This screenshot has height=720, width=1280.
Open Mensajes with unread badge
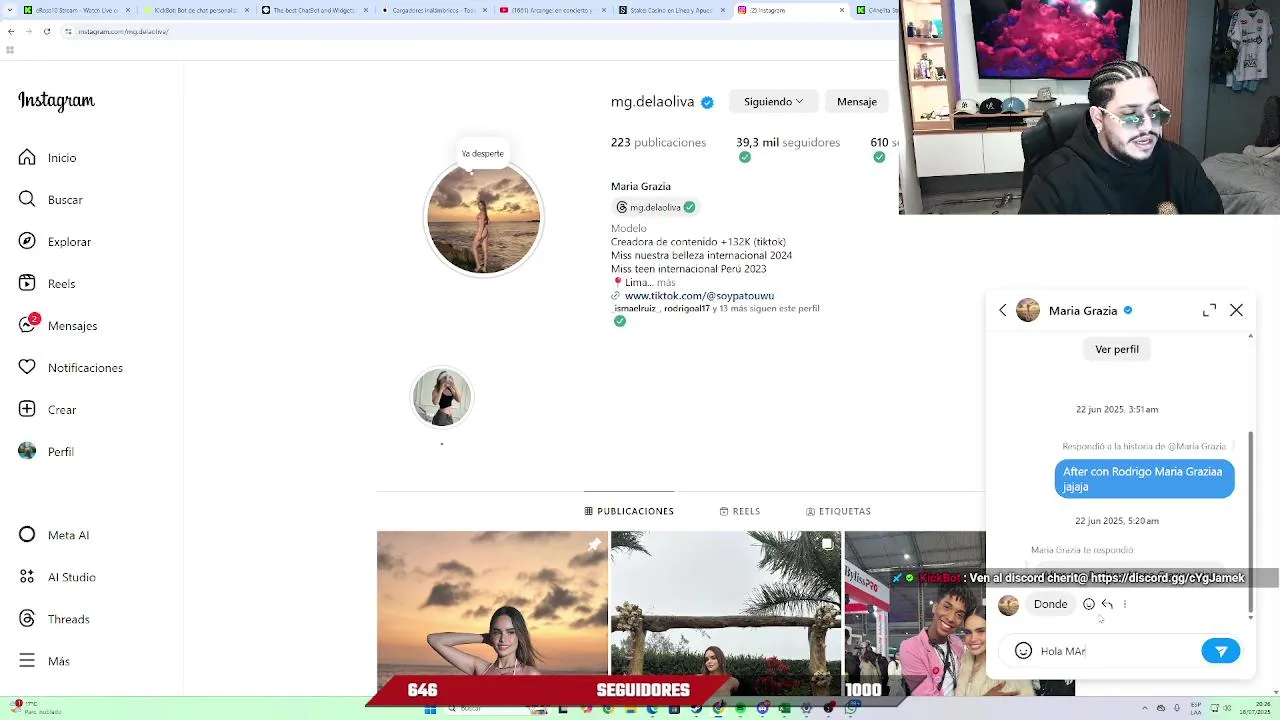[x=58, y=326]
